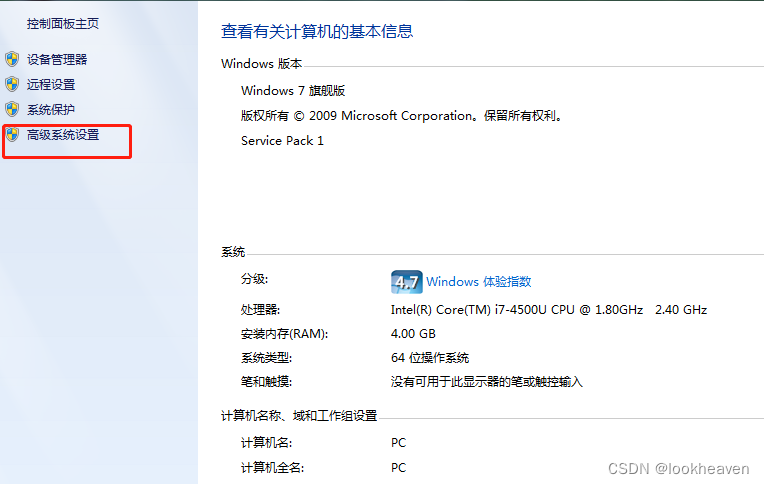
Task: Click the 版权所有 2009 Microsoft Corporation copyright line
Action: pyautogui.click(x=401, y=116)
